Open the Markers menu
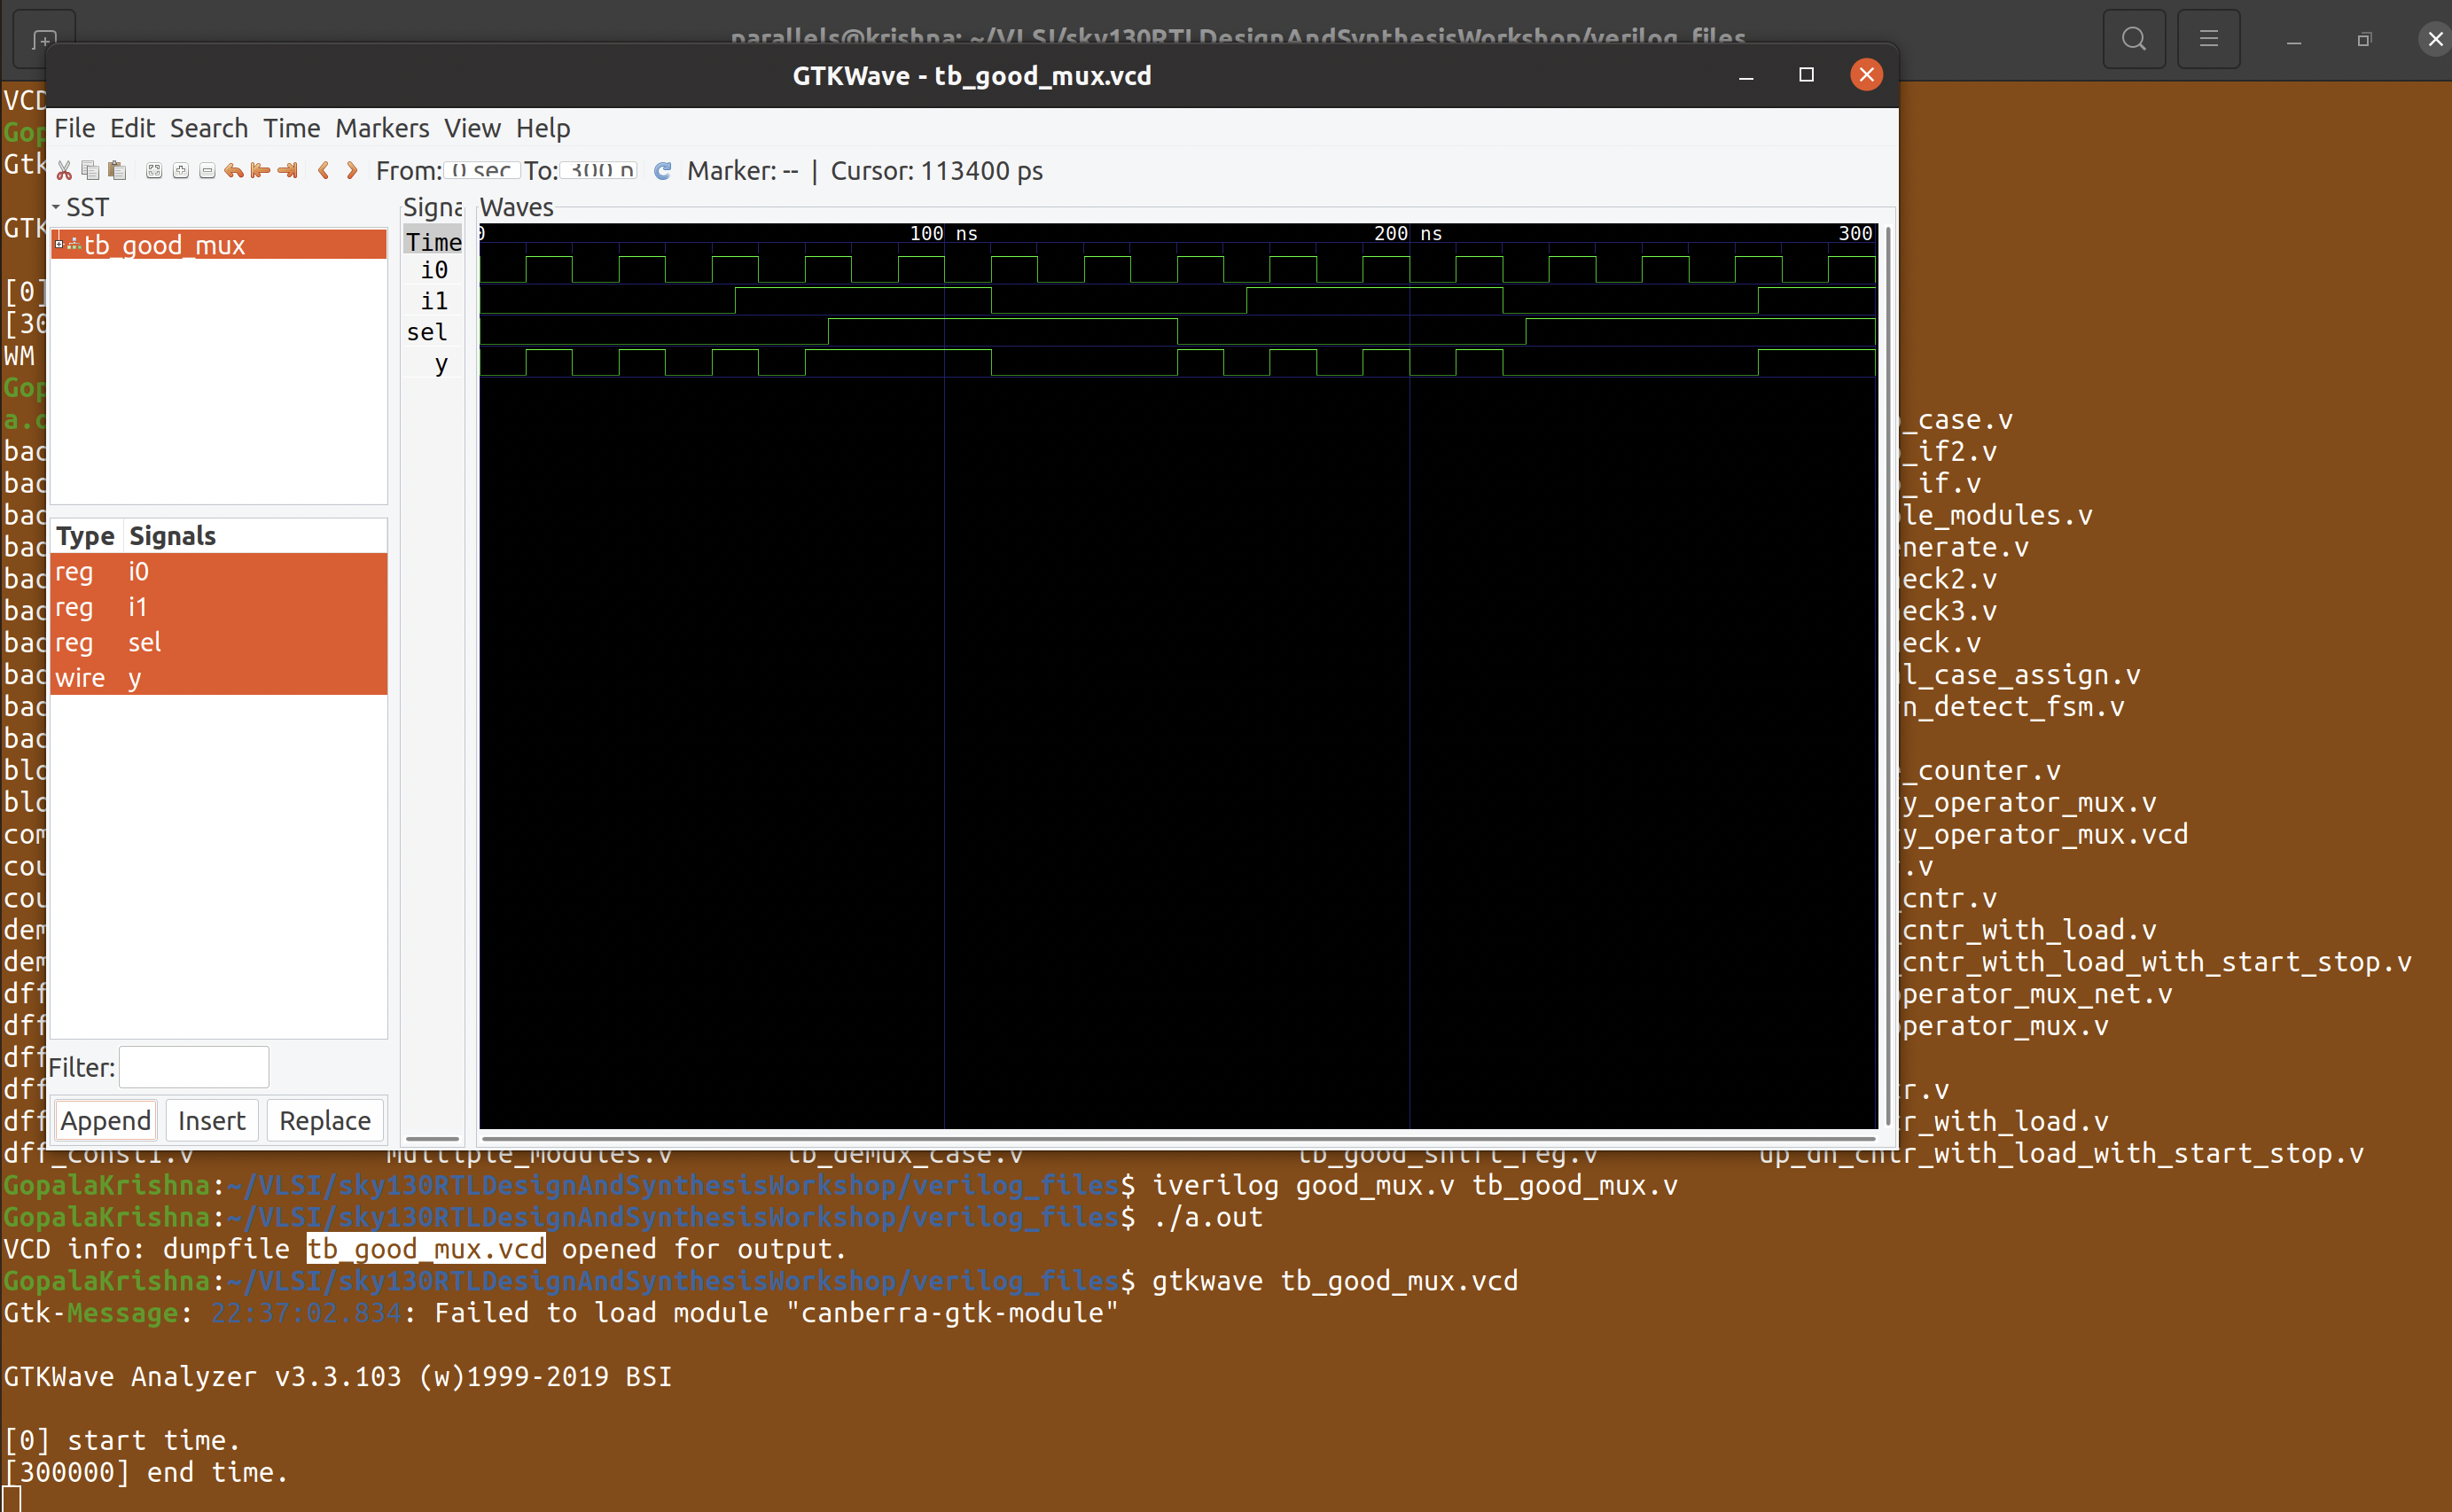The image size is (2452, 1512). tap(381, 128)
